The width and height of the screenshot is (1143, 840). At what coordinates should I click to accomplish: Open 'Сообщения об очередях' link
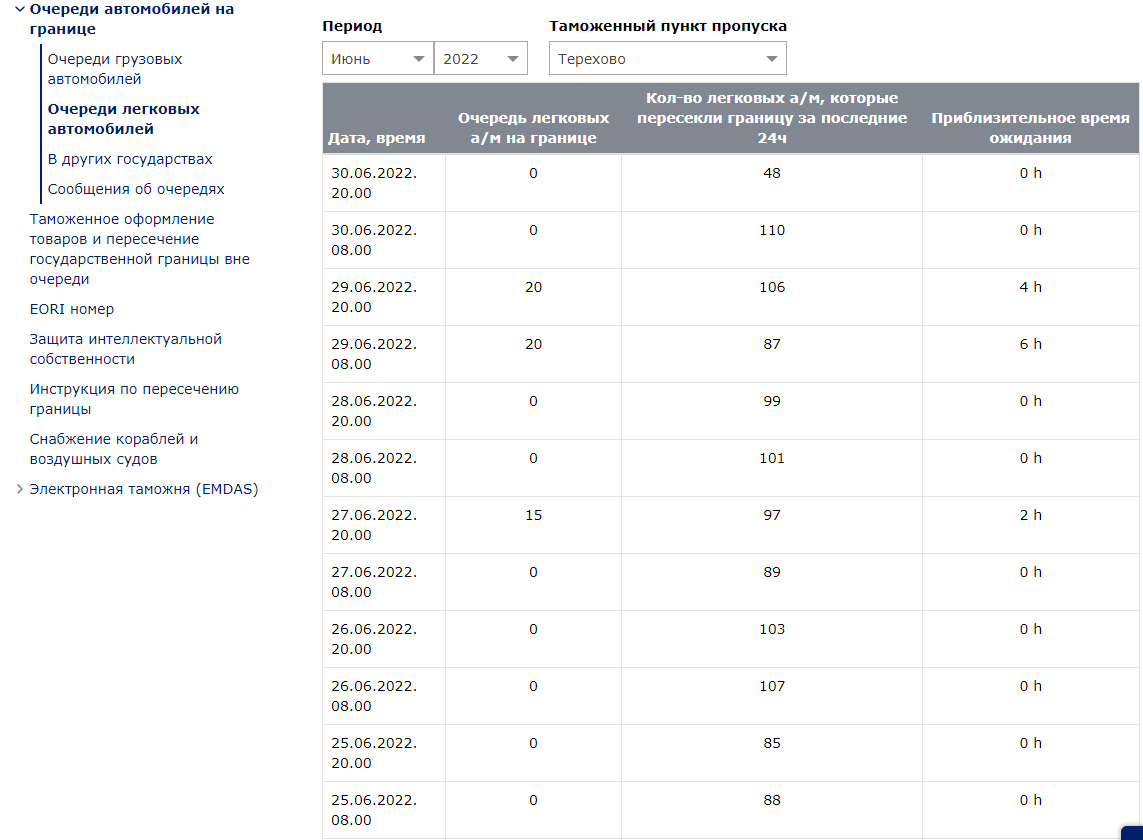[x=136, y=189]
